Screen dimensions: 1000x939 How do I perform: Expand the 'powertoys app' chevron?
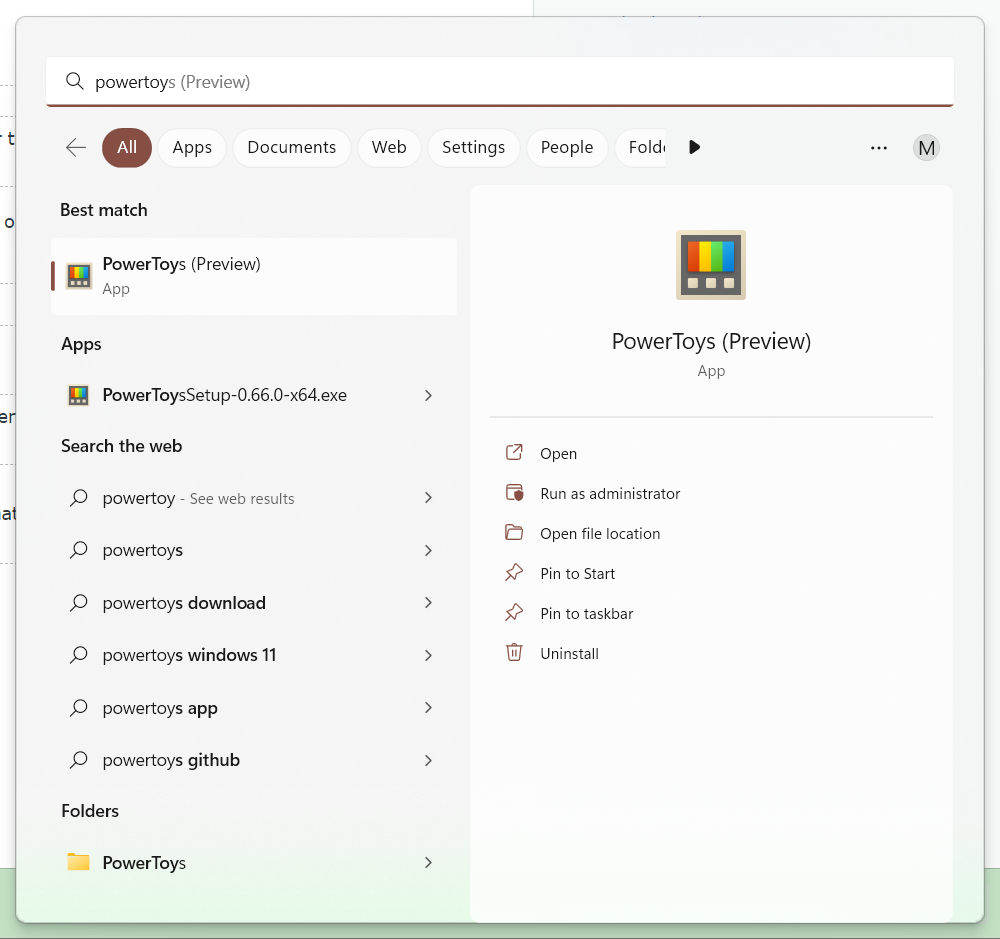pyautogui.click(x=429, y=707)
